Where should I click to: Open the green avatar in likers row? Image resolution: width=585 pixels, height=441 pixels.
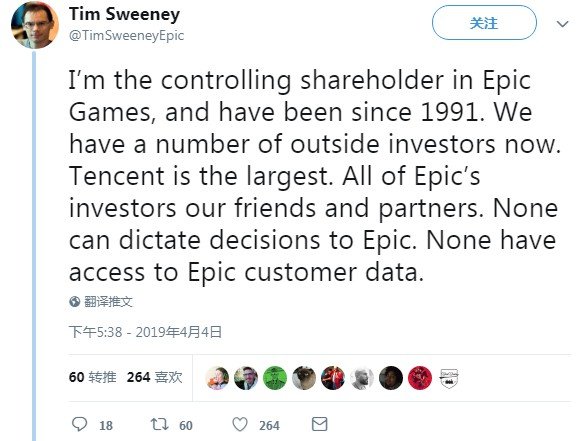pos(275,378)
